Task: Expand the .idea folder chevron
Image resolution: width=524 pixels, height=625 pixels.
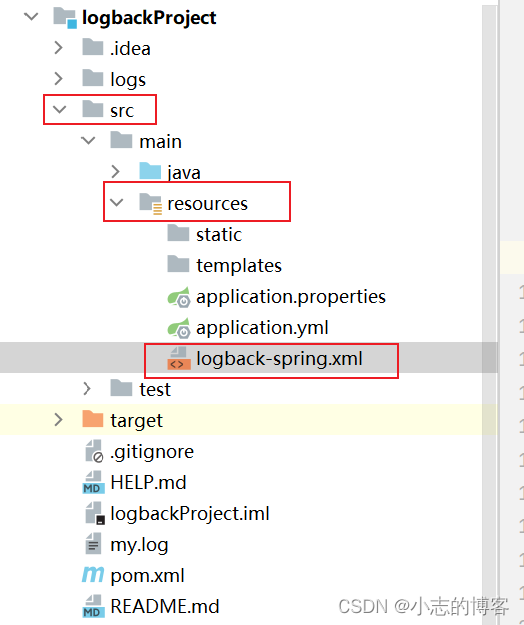Action: (x=59, y=48)
